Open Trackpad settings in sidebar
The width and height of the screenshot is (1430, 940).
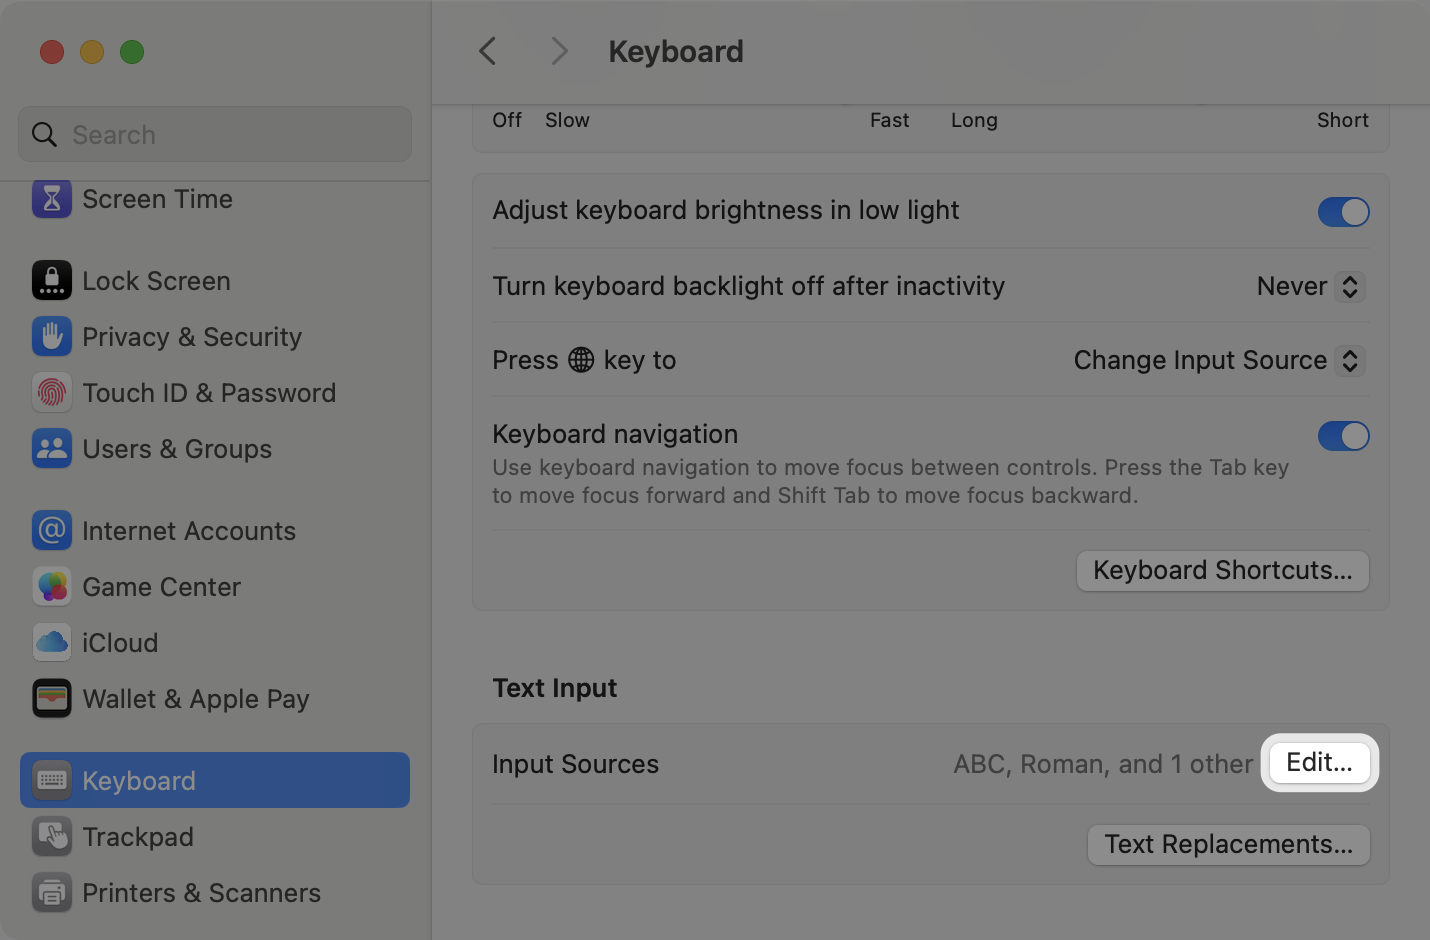138,837
